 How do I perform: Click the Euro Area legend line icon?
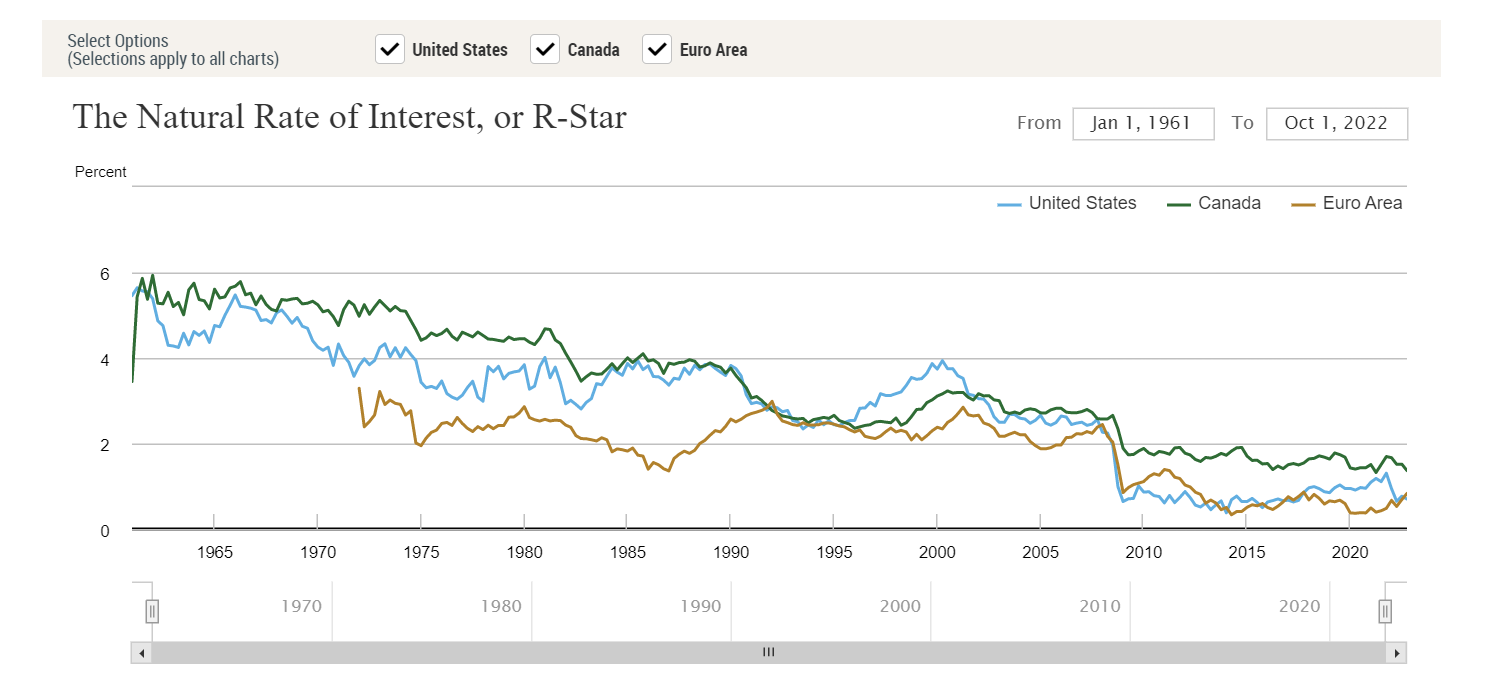click(x=1304, y=204)
